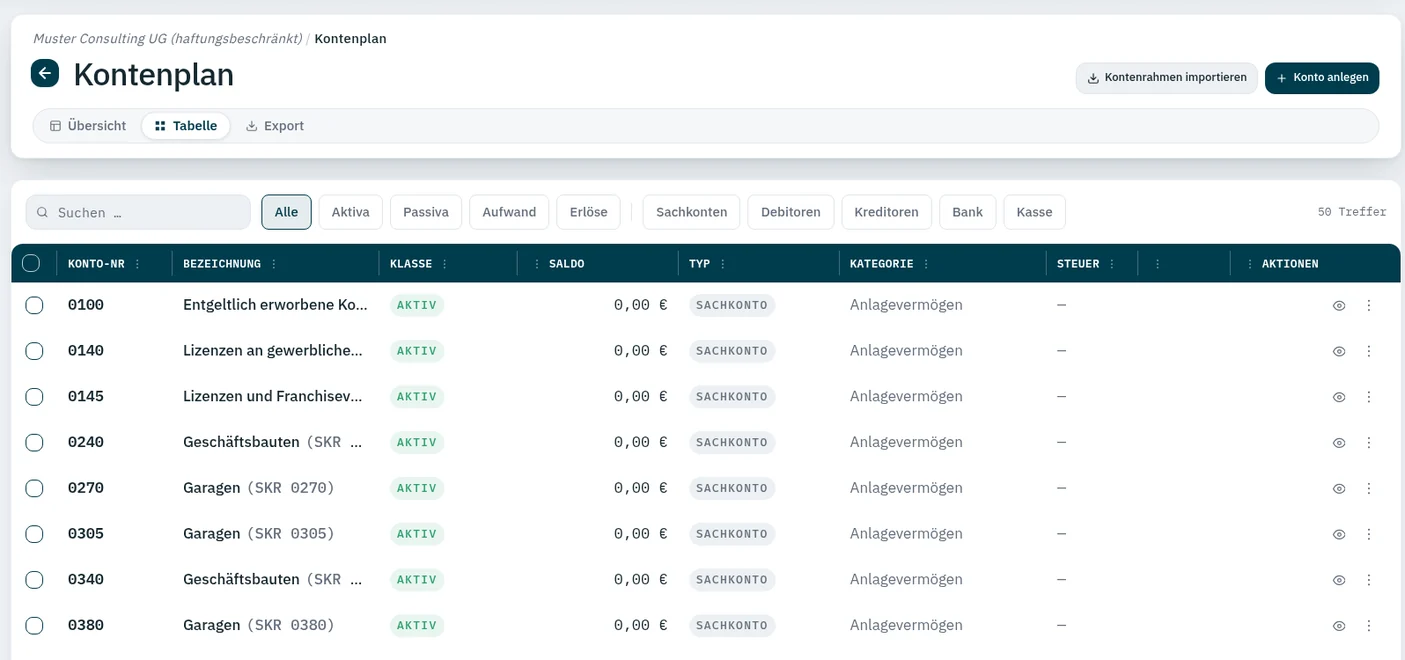Show only Passiva accounts

(426, 212)
